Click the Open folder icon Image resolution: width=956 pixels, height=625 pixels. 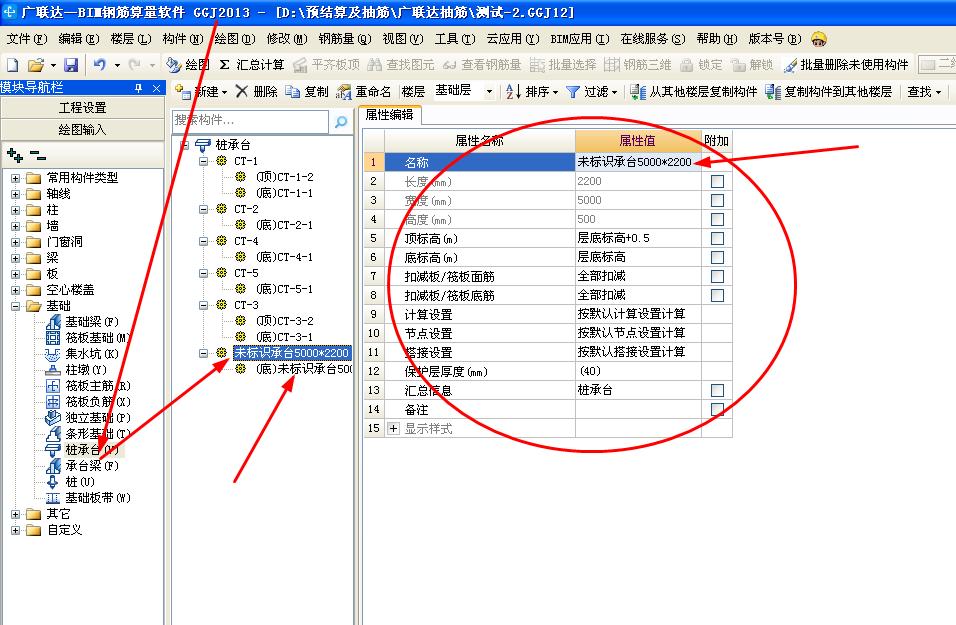point(36,65)
